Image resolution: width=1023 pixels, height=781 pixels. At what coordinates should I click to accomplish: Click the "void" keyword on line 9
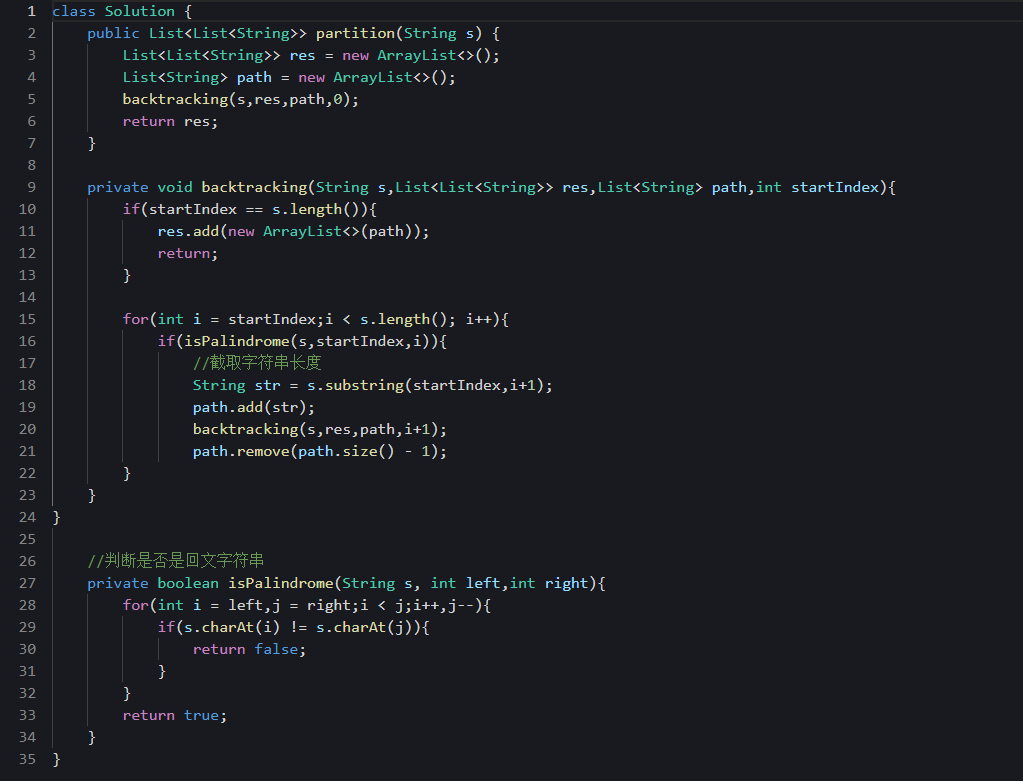pyautogui.click(x=175, y=187)
